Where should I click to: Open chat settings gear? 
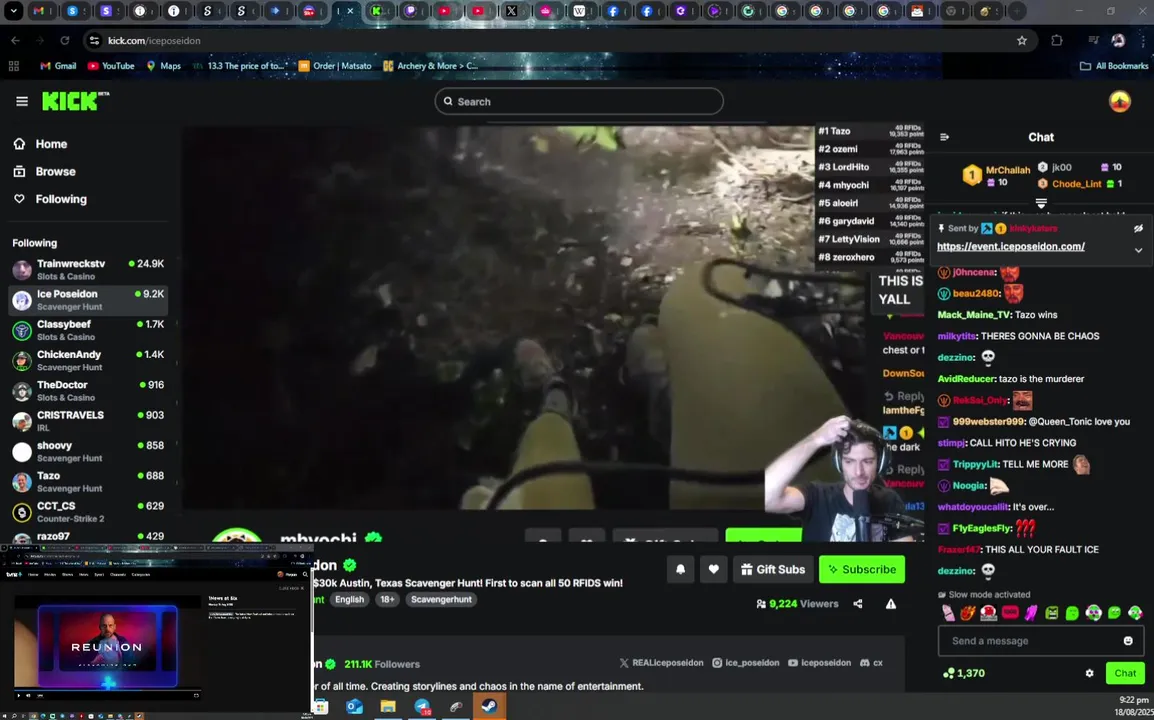pos(1089,673)
